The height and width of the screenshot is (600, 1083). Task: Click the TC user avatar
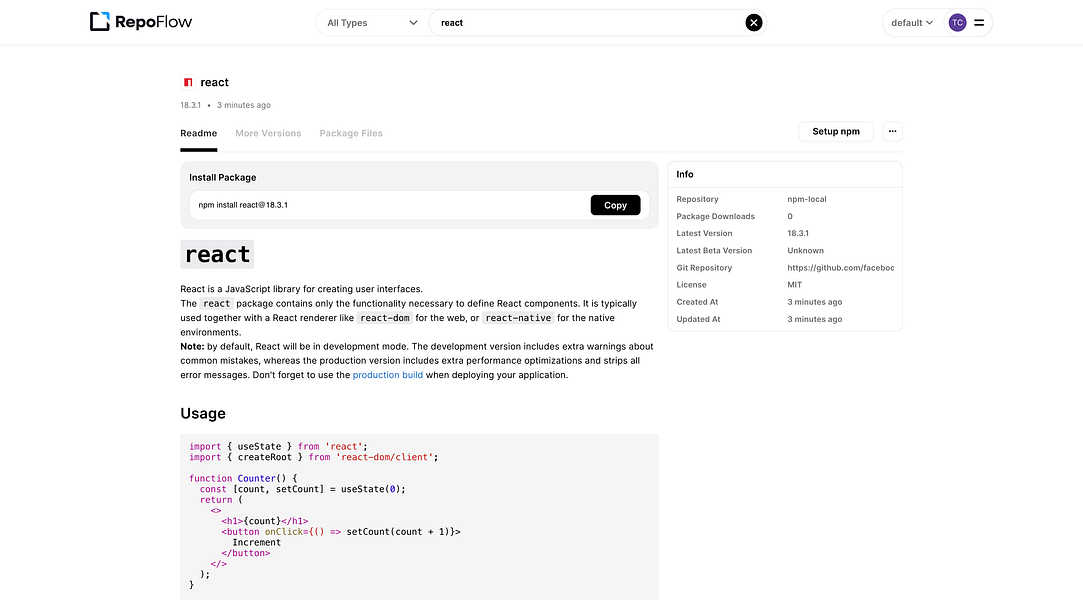coord(957,23)
